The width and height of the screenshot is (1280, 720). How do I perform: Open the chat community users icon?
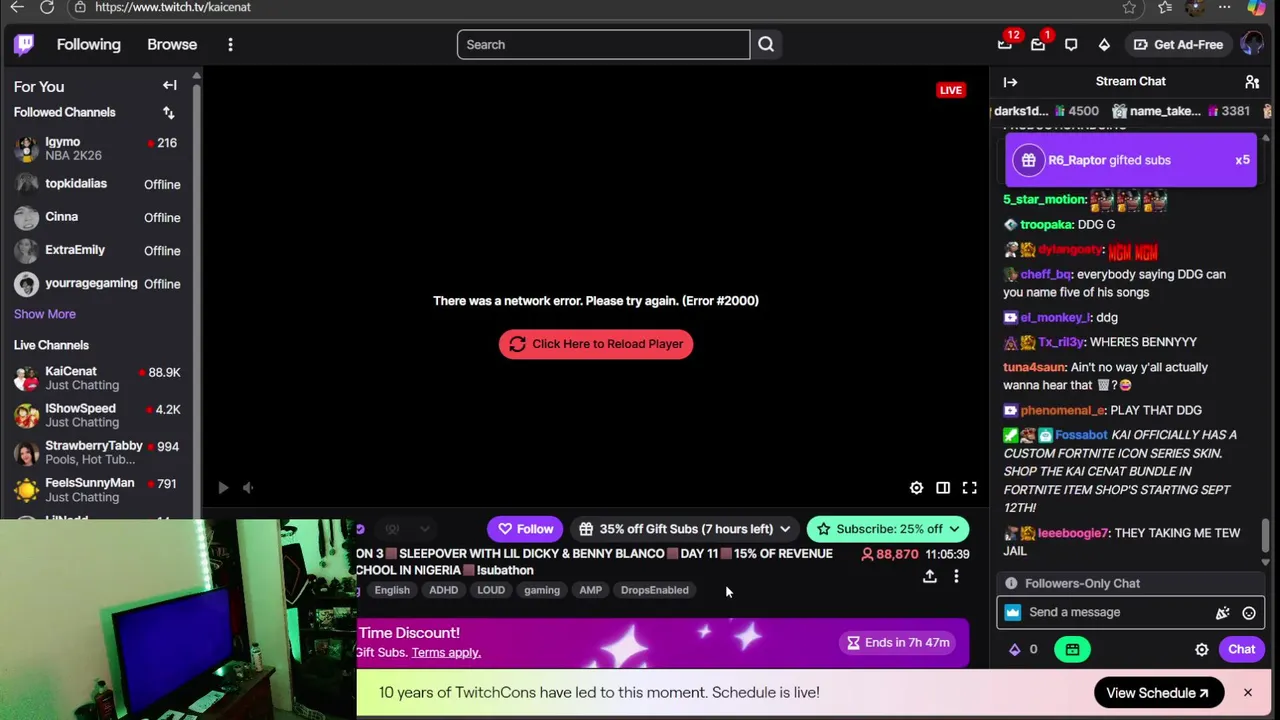tap(1252, 82)
